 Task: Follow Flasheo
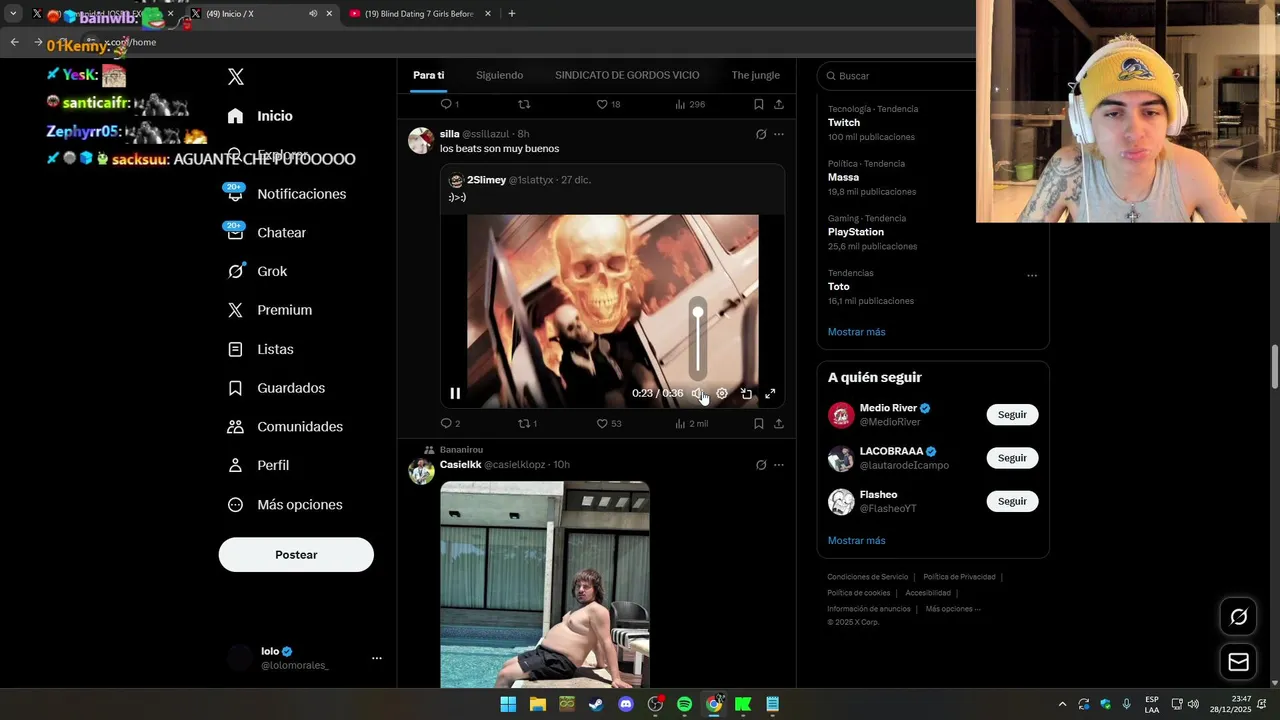tap(1012, 501)
